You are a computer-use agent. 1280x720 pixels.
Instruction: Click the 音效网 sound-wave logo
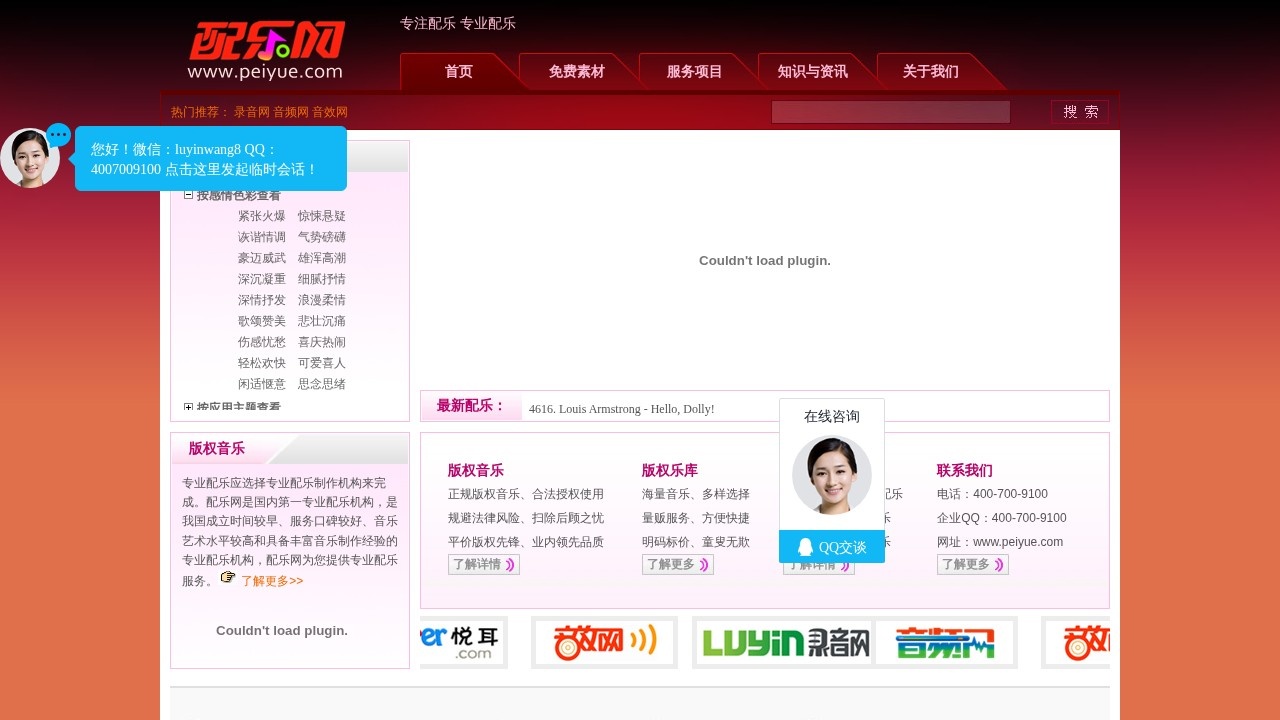[605, 643]
